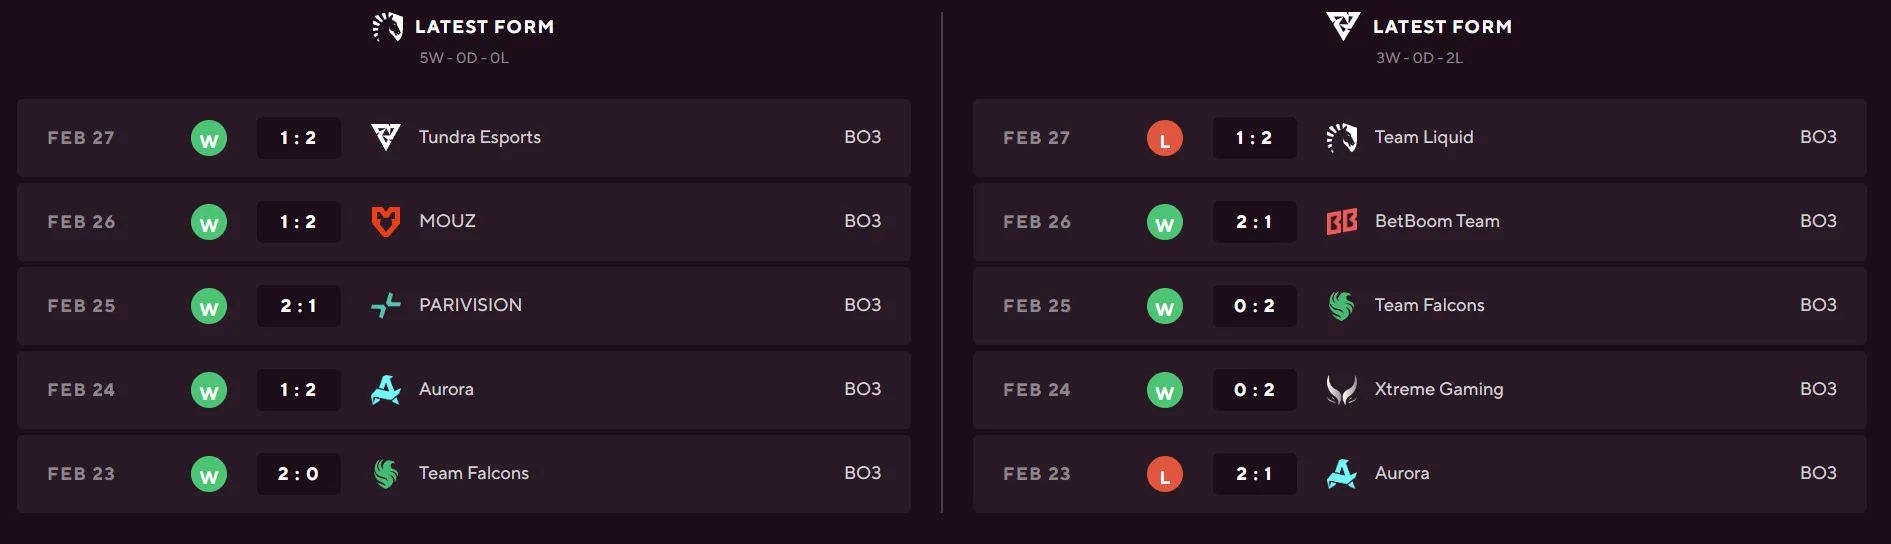1891x544 pixels.
Task: Click the 2:0 score against Team Falcons
Action: 298,474
